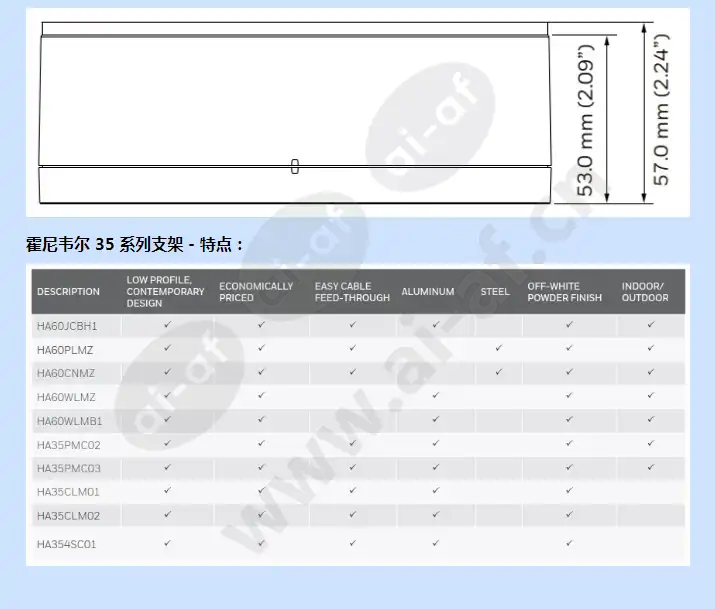Click HA60JCBH1 Easy Cable Feed-Through checkmark
Viewport: 715px width, 609px height.
[x=352, y=325]
